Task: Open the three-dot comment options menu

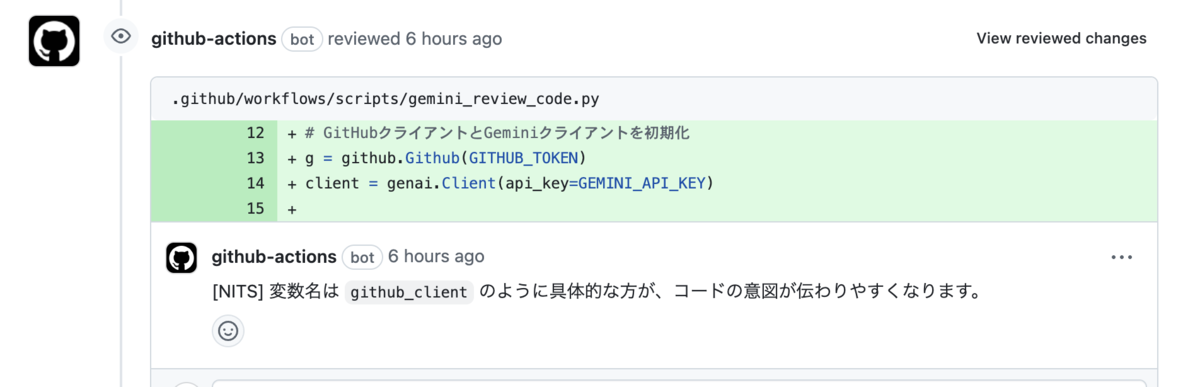Action: (1122, 258)
